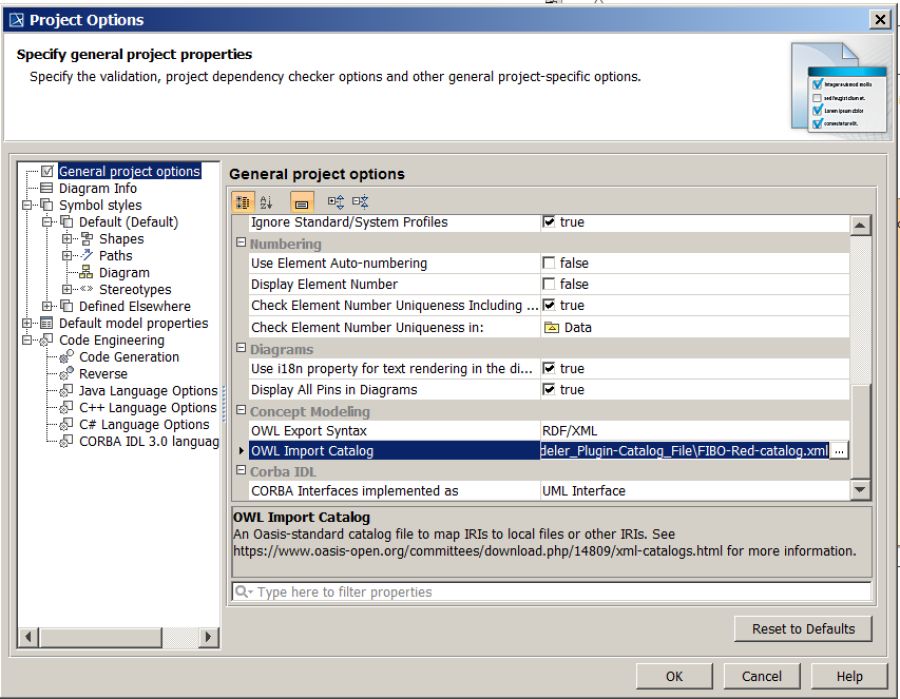Click the Code Generation gear icon
Viewport: 900px width, 699px height.
pyautogui.click(x=67, y=357)
